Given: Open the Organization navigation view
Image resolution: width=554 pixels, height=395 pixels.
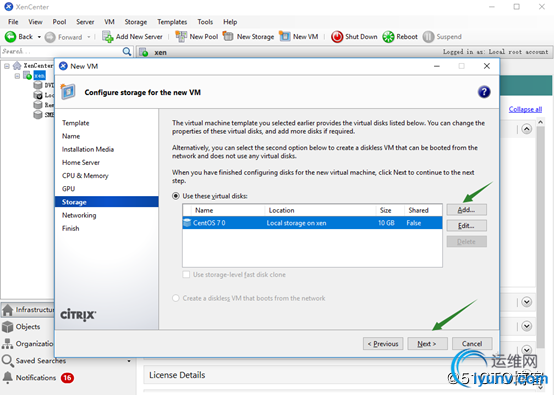Looking at the screenshot, I should click(28, 344).
